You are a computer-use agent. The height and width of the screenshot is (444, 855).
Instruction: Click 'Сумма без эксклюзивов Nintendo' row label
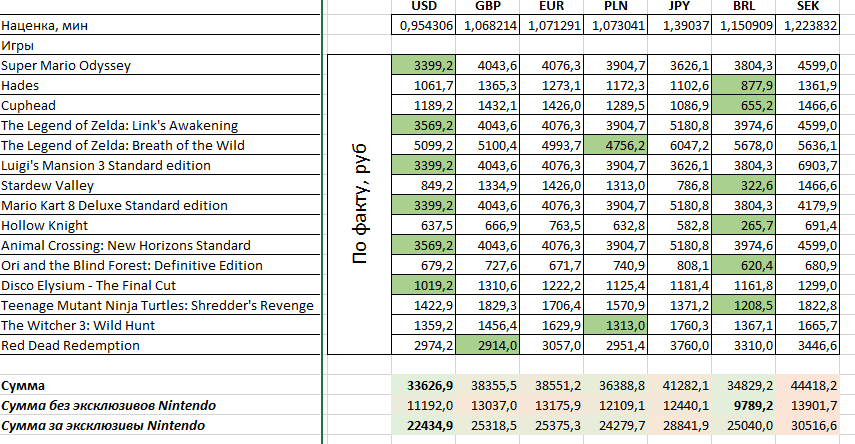[160, 405]
